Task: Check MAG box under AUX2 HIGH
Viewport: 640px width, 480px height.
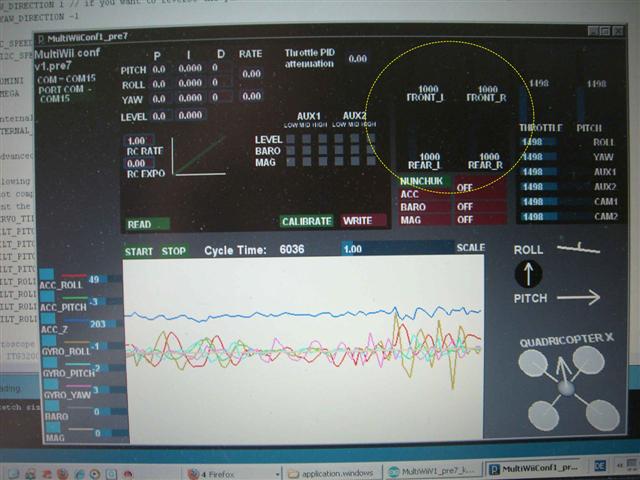Action: tap(371, 161)
